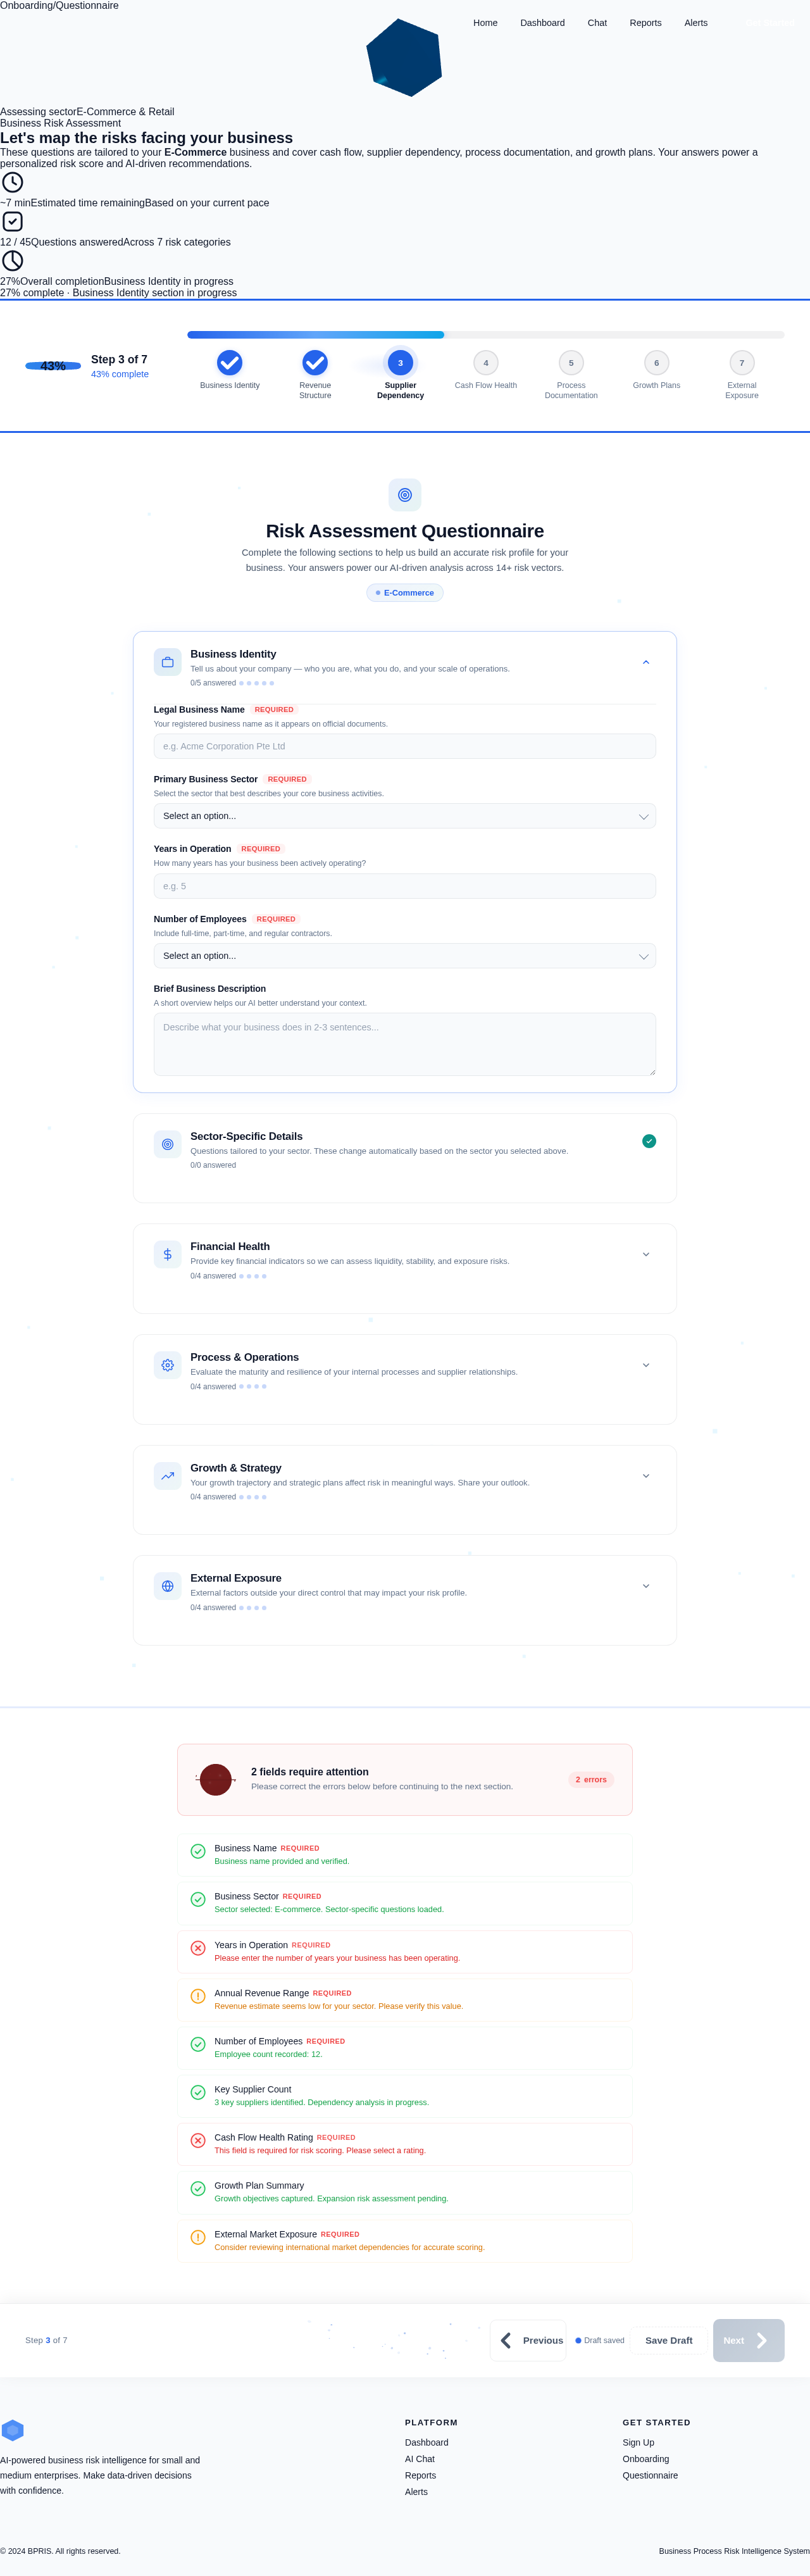Click the blue hexagon logo at top
The width and height of the screenshot is (810, 2576).
(404, 57)
